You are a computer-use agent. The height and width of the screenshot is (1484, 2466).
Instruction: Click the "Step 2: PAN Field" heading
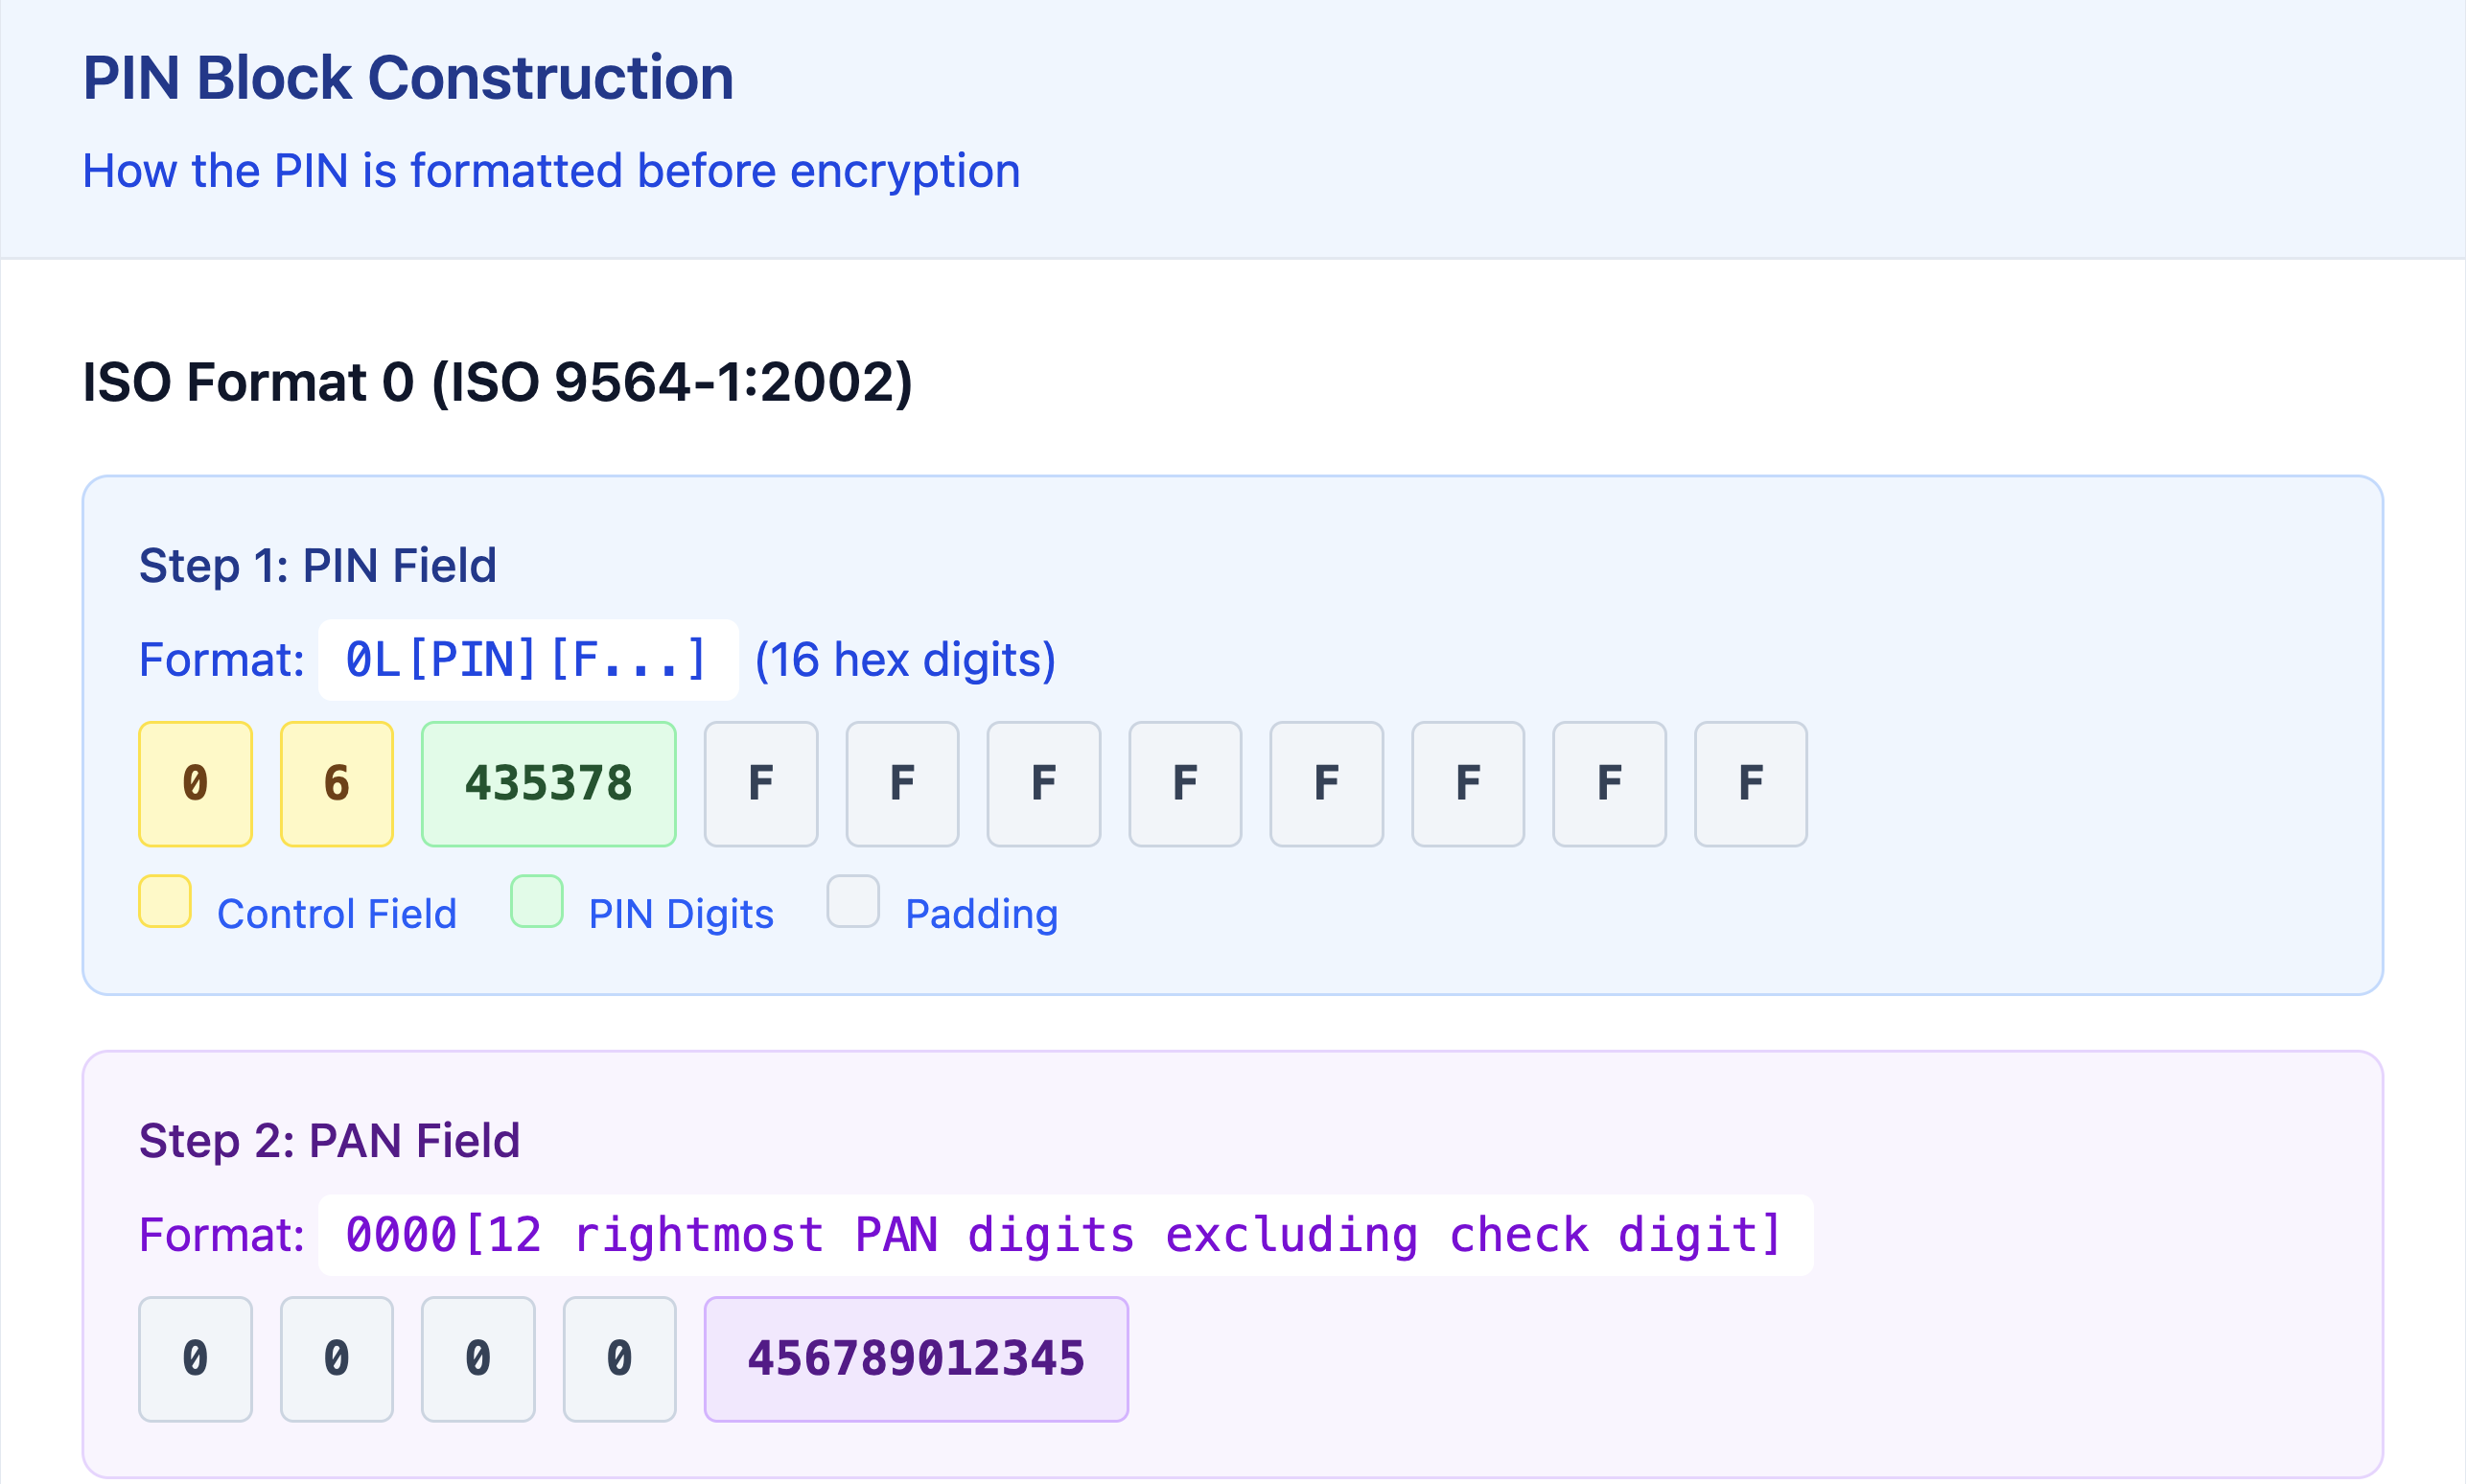(x=329, y=1141)
